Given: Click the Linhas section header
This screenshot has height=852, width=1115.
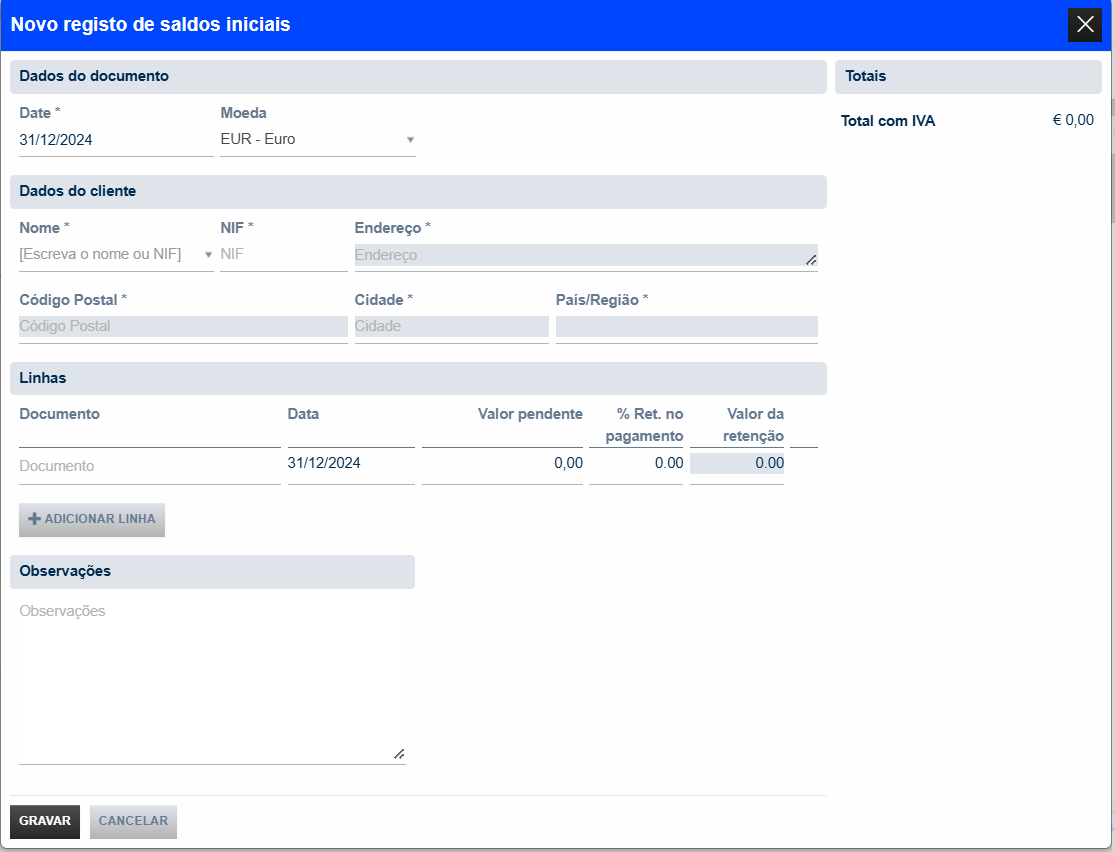Looking at the screenshot, I should [418, 378].
